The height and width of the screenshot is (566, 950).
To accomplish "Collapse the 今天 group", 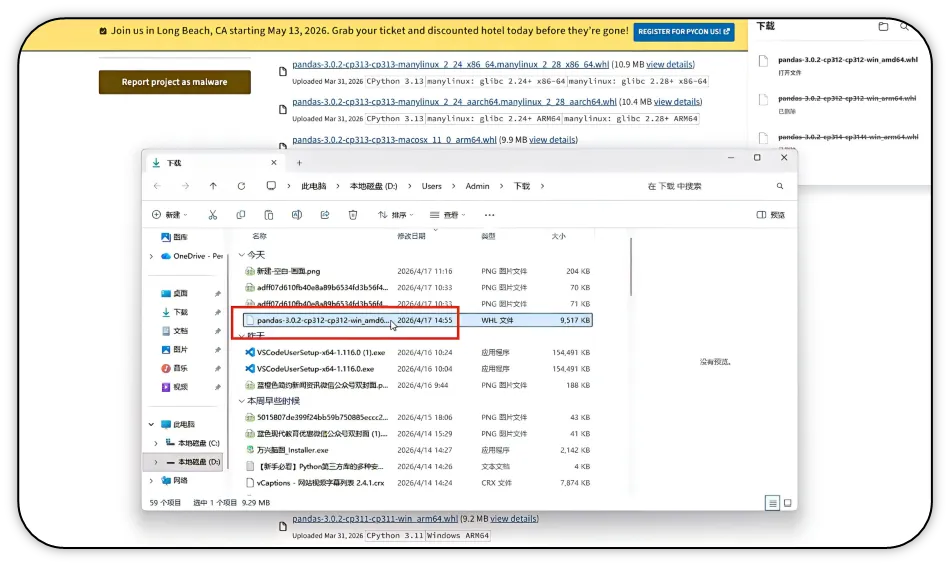I will [x=242, y=255].
